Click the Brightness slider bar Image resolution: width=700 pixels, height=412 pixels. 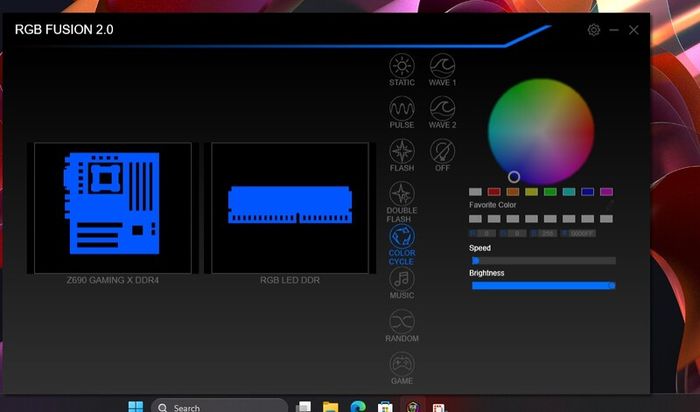(544, 286)
